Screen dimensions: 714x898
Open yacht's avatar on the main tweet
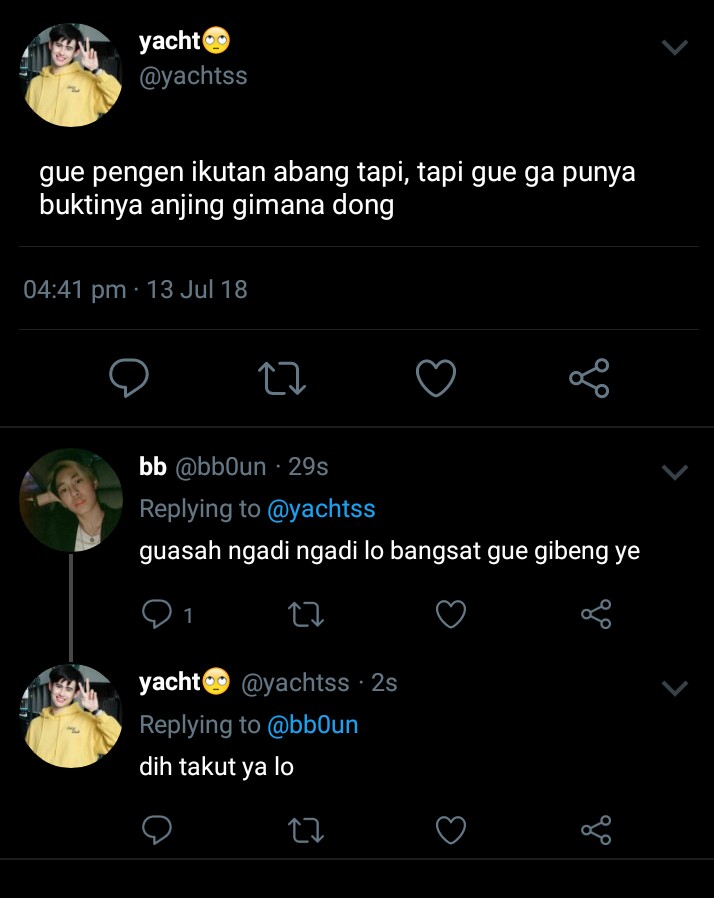click(x=71, y=74)
